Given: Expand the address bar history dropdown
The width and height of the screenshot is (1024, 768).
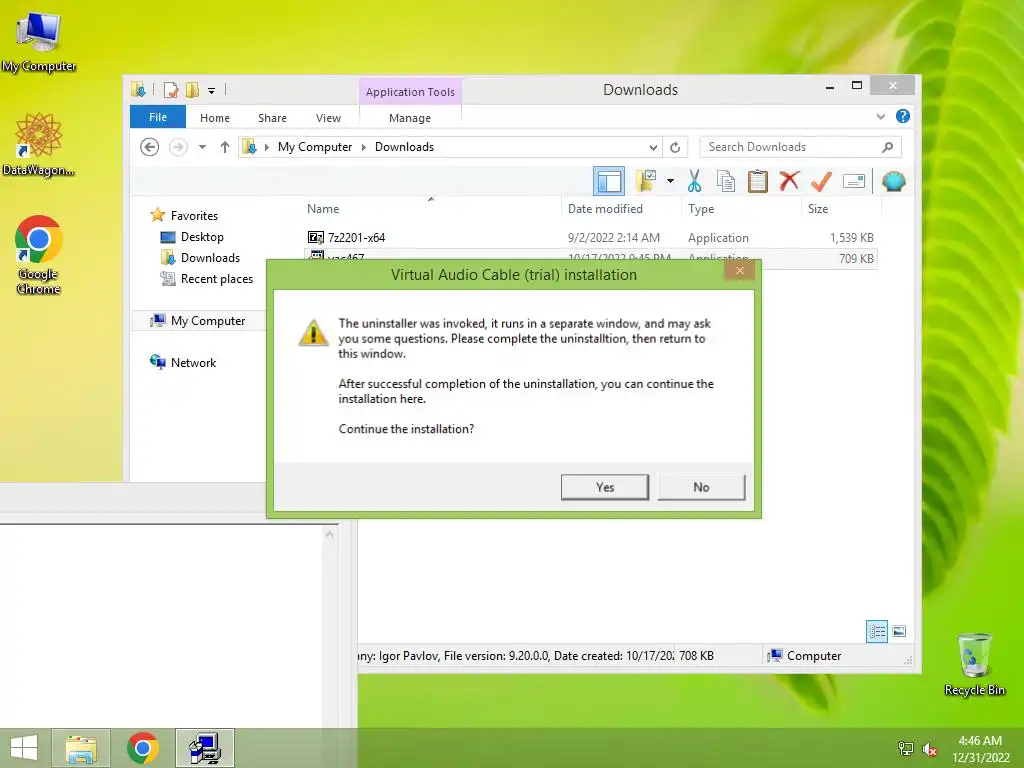Looking at the screenshot, I should pos(653,147).
